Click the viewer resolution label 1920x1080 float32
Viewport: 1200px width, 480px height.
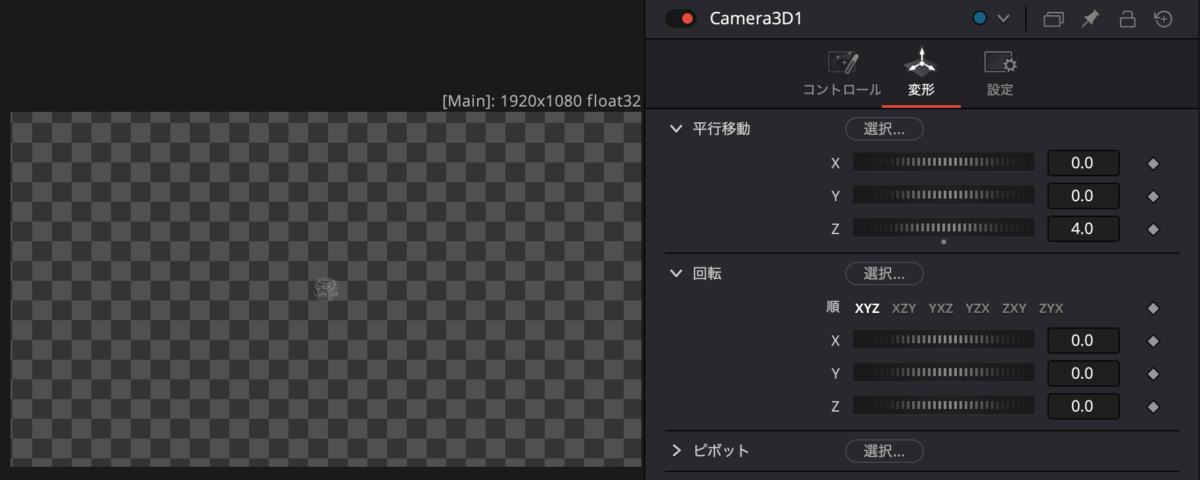[x=541, y=101]
